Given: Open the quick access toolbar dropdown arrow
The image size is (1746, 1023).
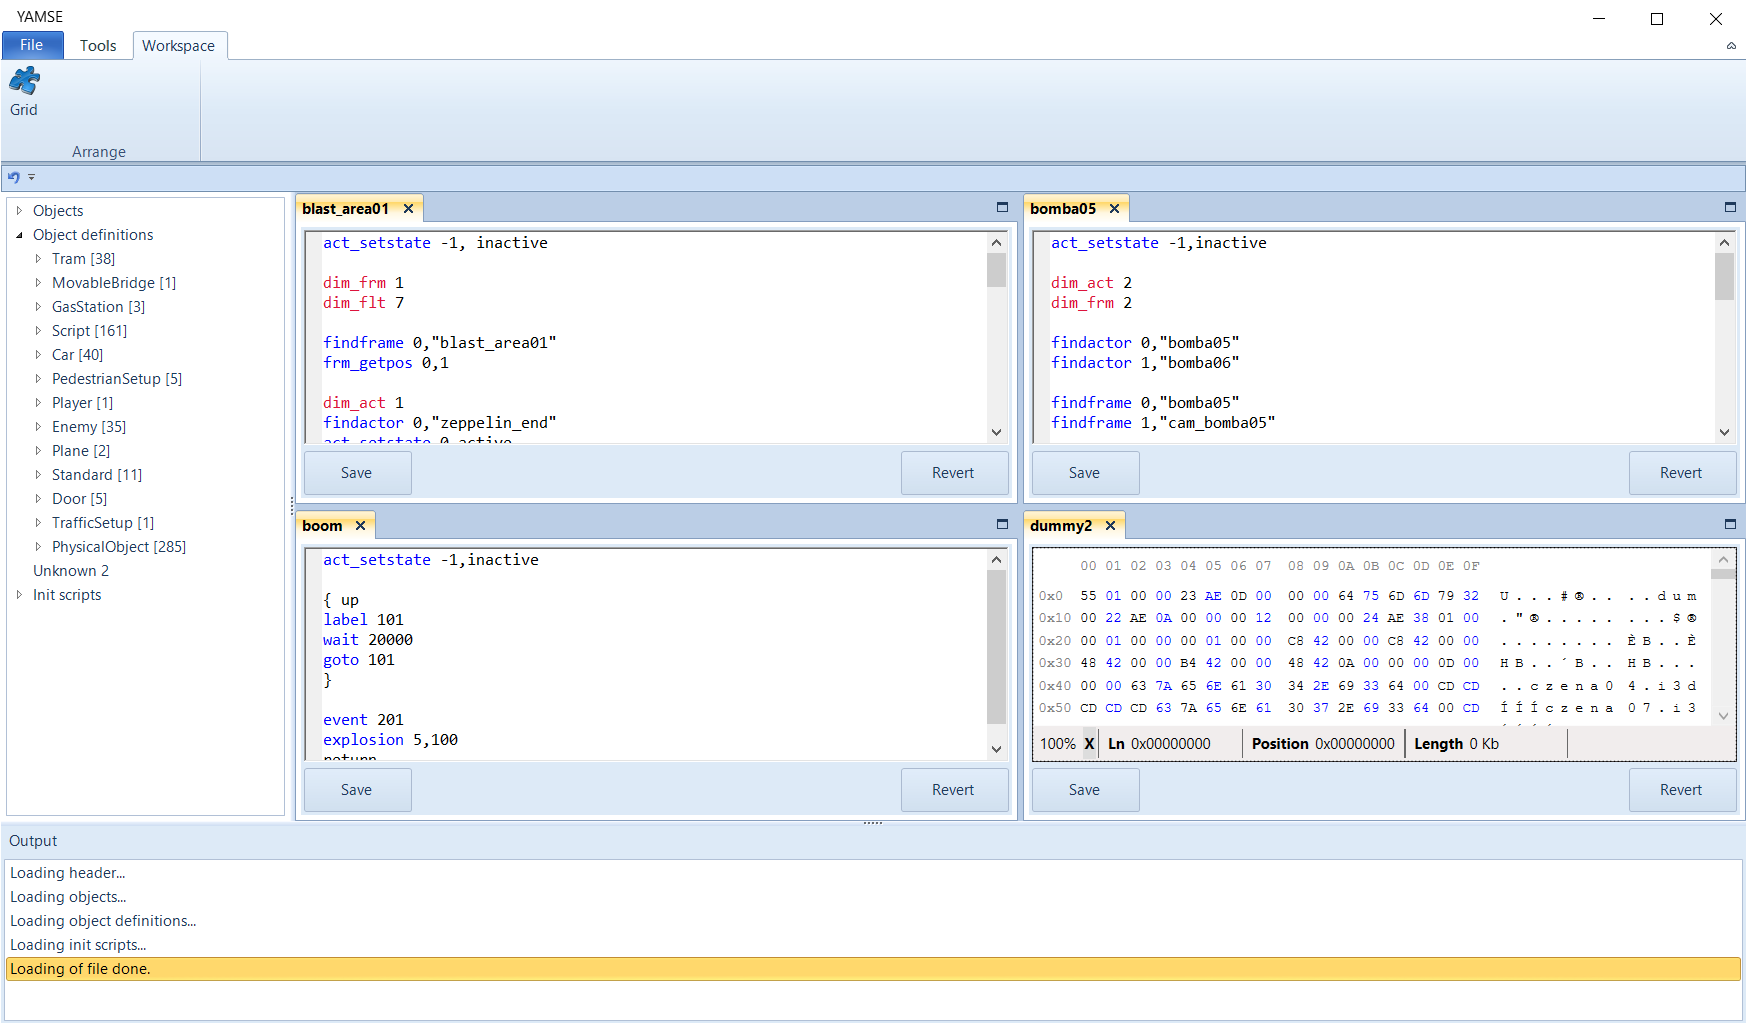Looking at the screenshot, I should pos(31,177).
